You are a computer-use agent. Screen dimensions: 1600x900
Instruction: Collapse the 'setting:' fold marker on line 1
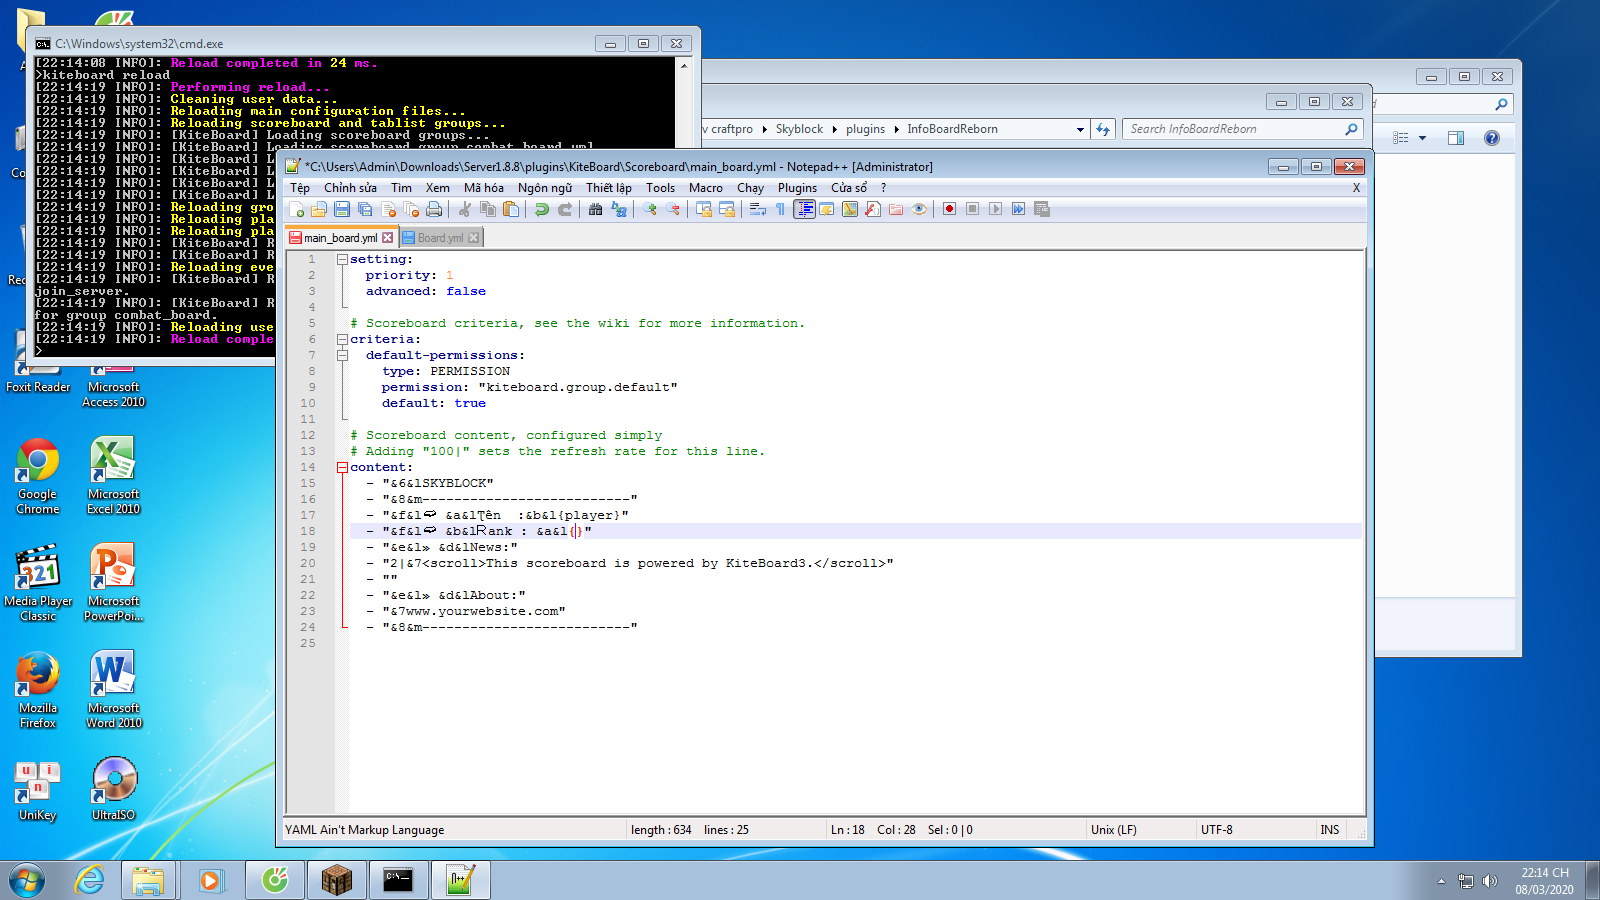pos(342,259)
